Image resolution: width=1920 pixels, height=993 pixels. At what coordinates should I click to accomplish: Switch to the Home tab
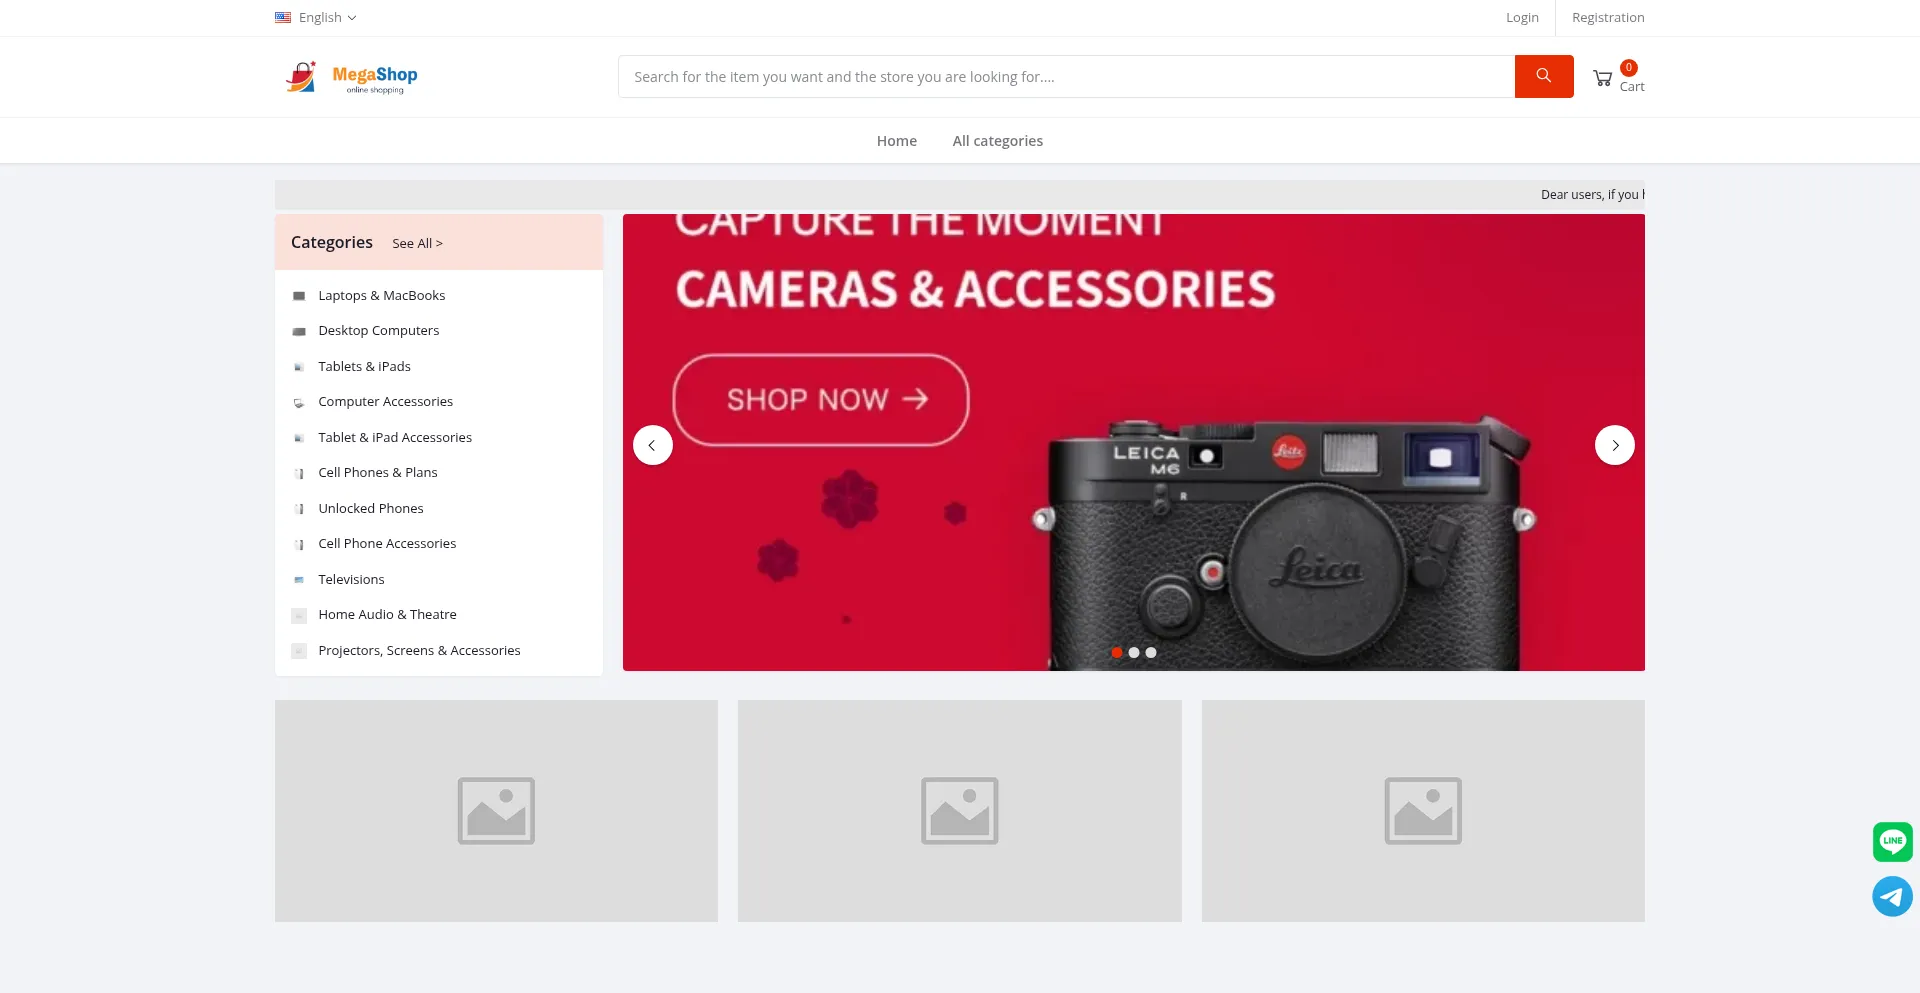(896, 140)
